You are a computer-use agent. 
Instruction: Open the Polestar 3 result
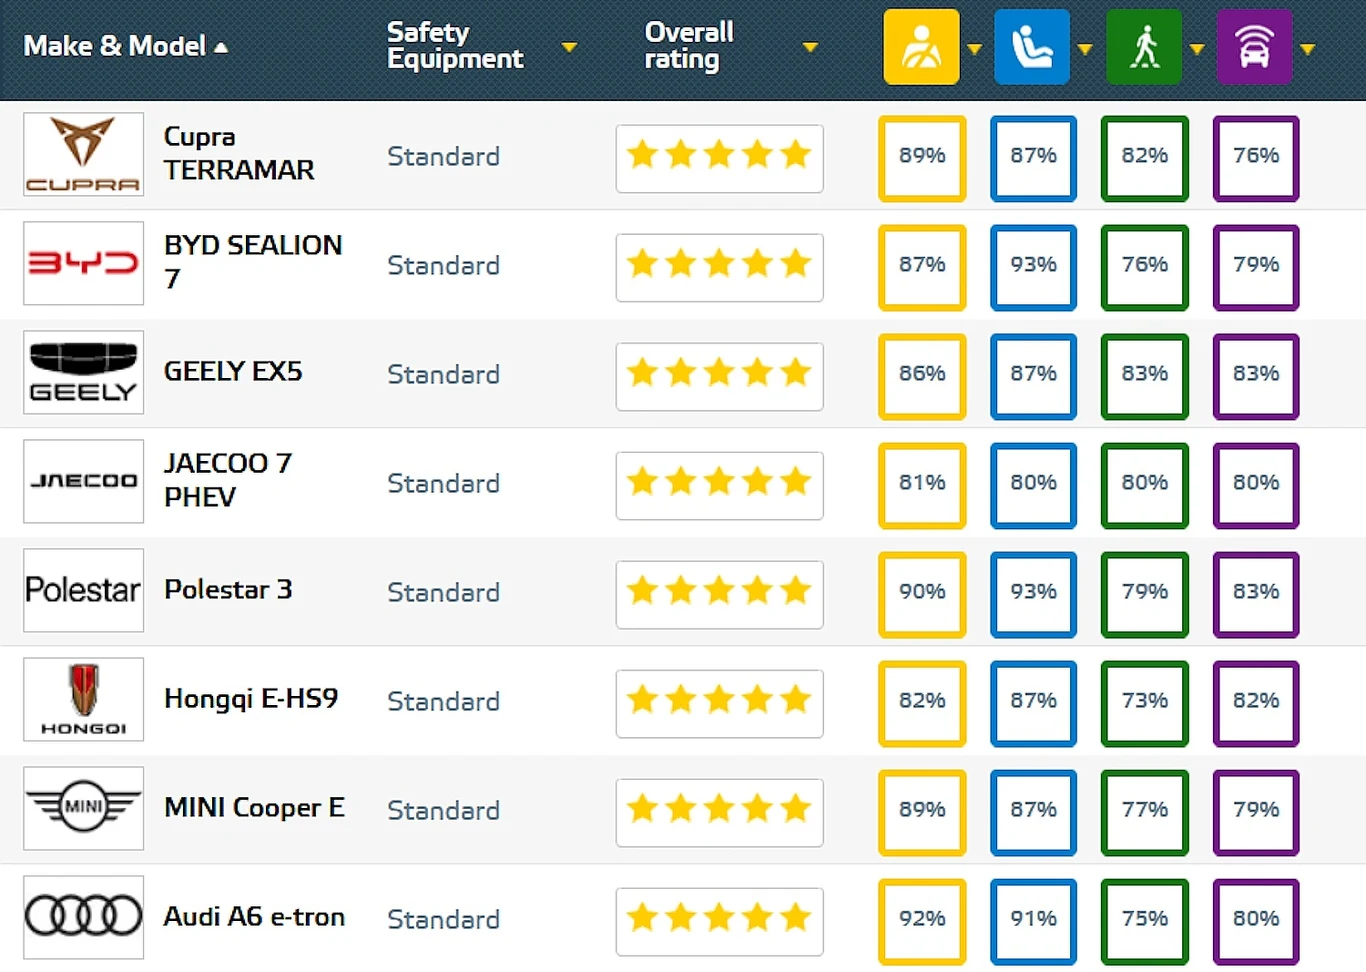(x=228, y=590)
